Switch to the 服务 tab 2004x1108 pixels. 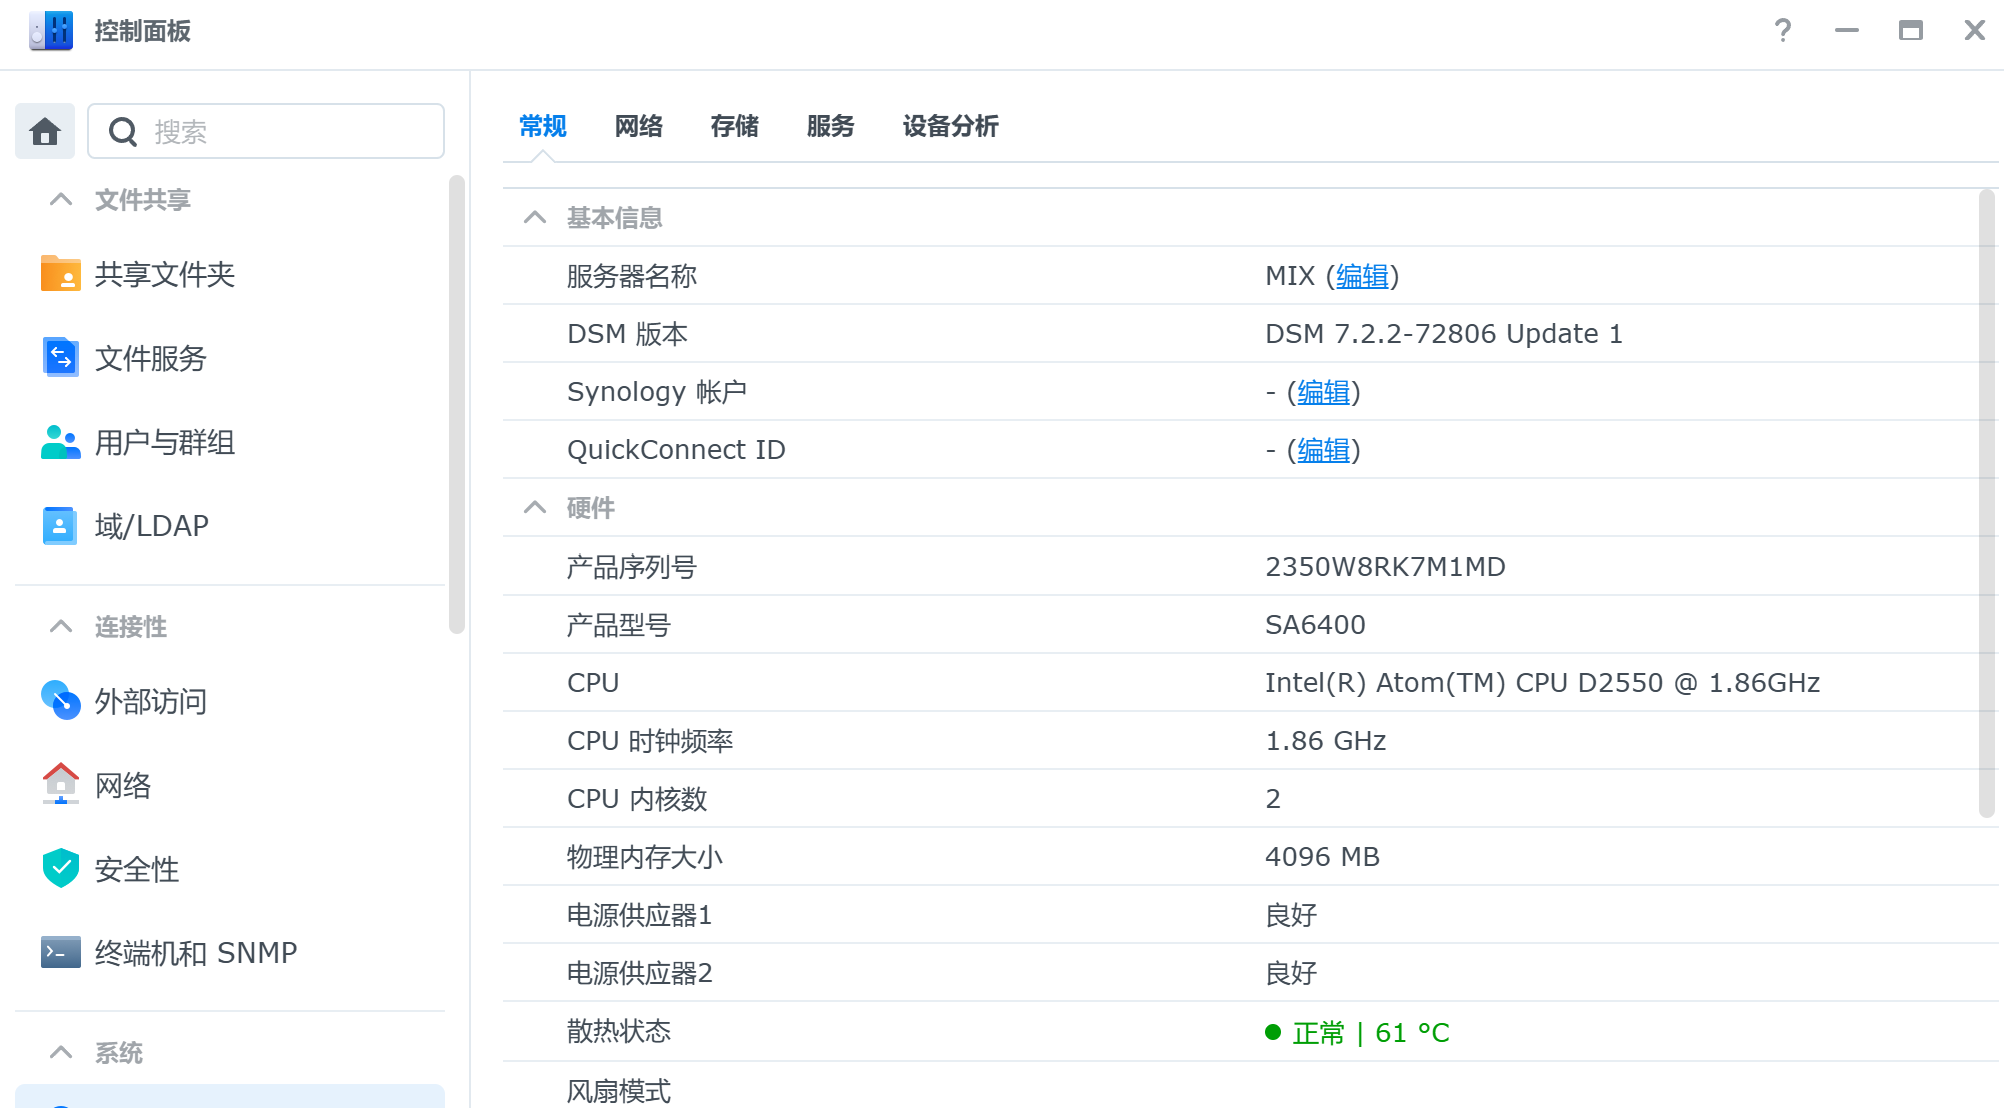[x=831, y=126]
